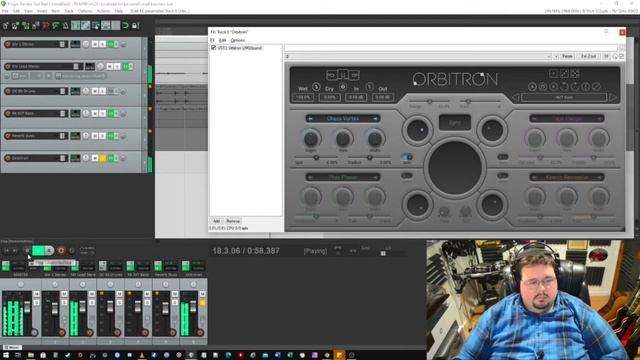
Task: Enable the top-right Orbitron effect switch
Action: pyautogui.click(x=503, y=157)
